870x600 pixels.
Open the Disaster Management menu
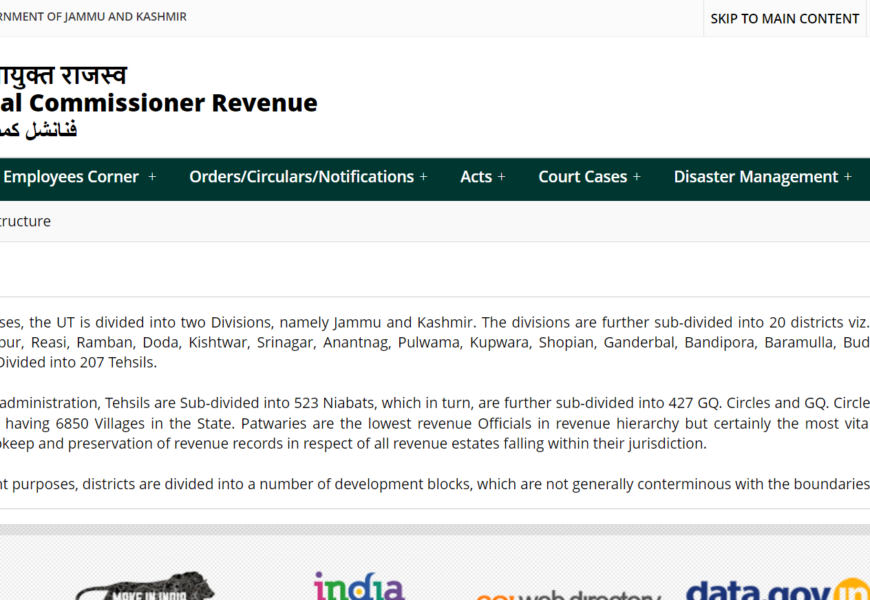pos(755,177)
